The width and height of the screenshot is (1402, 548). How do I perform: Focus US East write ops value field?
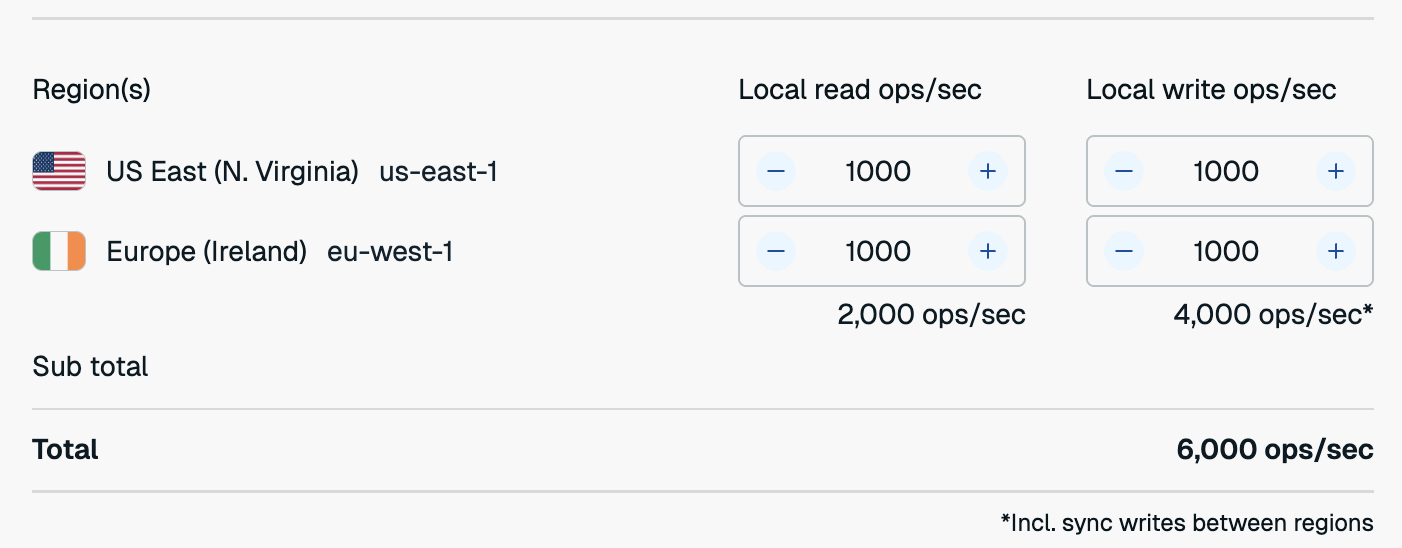click(x=1227, y=171)
